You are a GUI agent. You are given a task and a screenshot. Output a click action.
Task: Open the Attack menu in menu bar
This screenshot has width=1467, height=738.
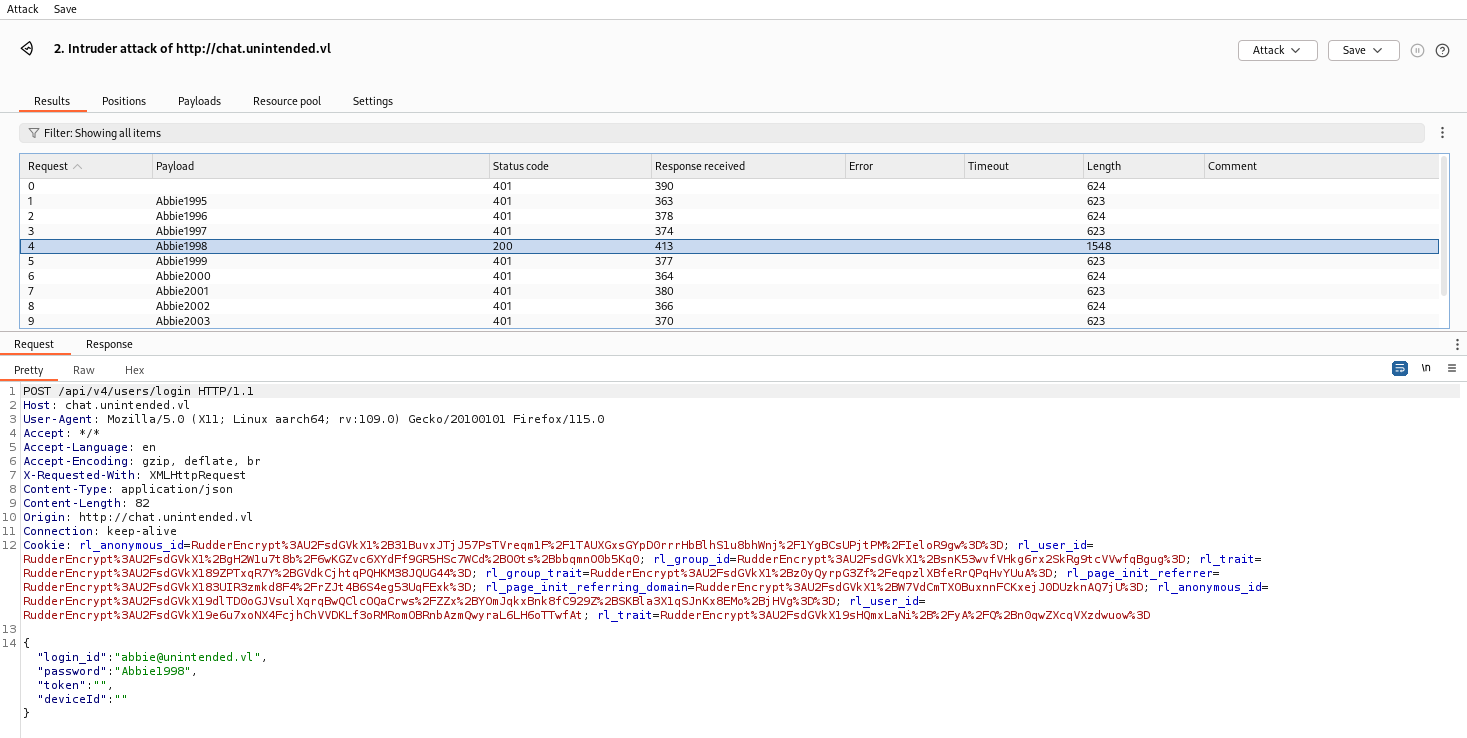23,9
